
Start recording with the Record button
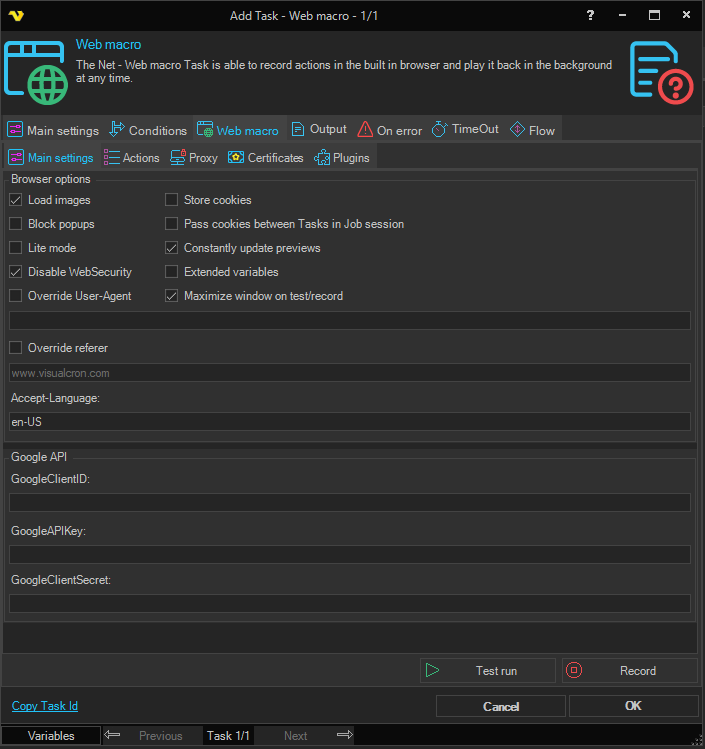pyautogui.click(x=629, y=671)
